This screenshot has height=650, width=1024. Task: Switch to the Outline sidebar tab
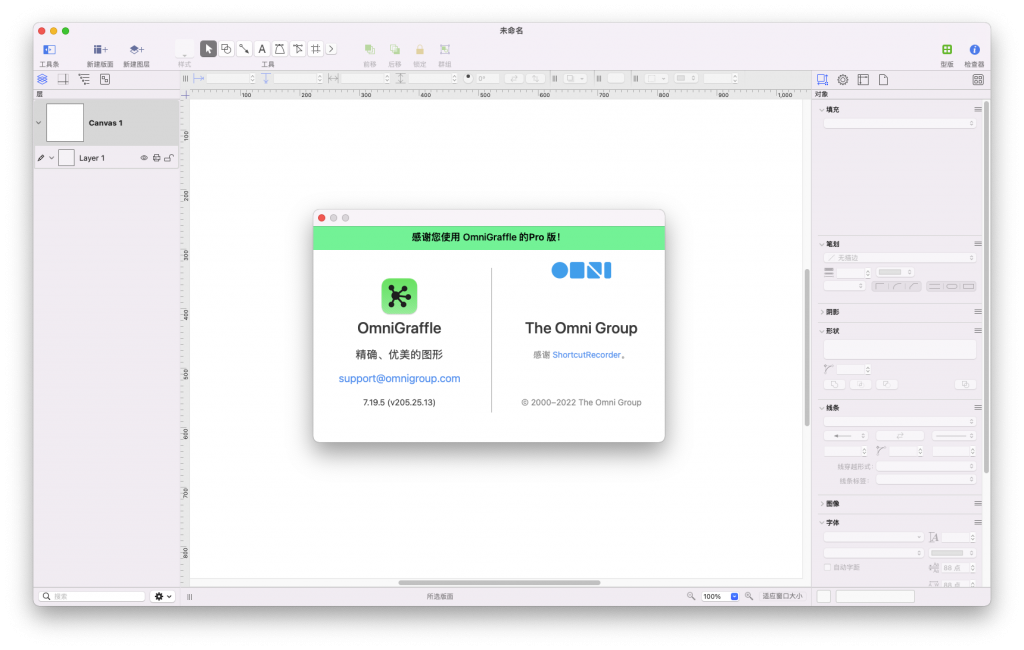(x=84, y=79)
